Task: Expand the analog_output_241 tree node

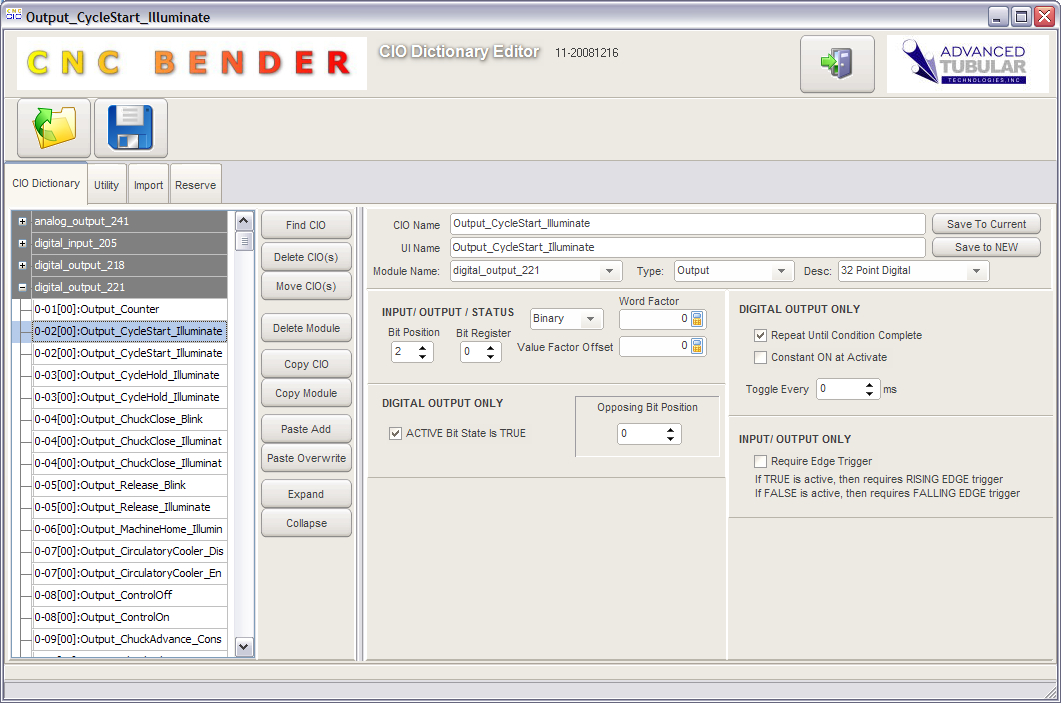Action: (22, 221)
